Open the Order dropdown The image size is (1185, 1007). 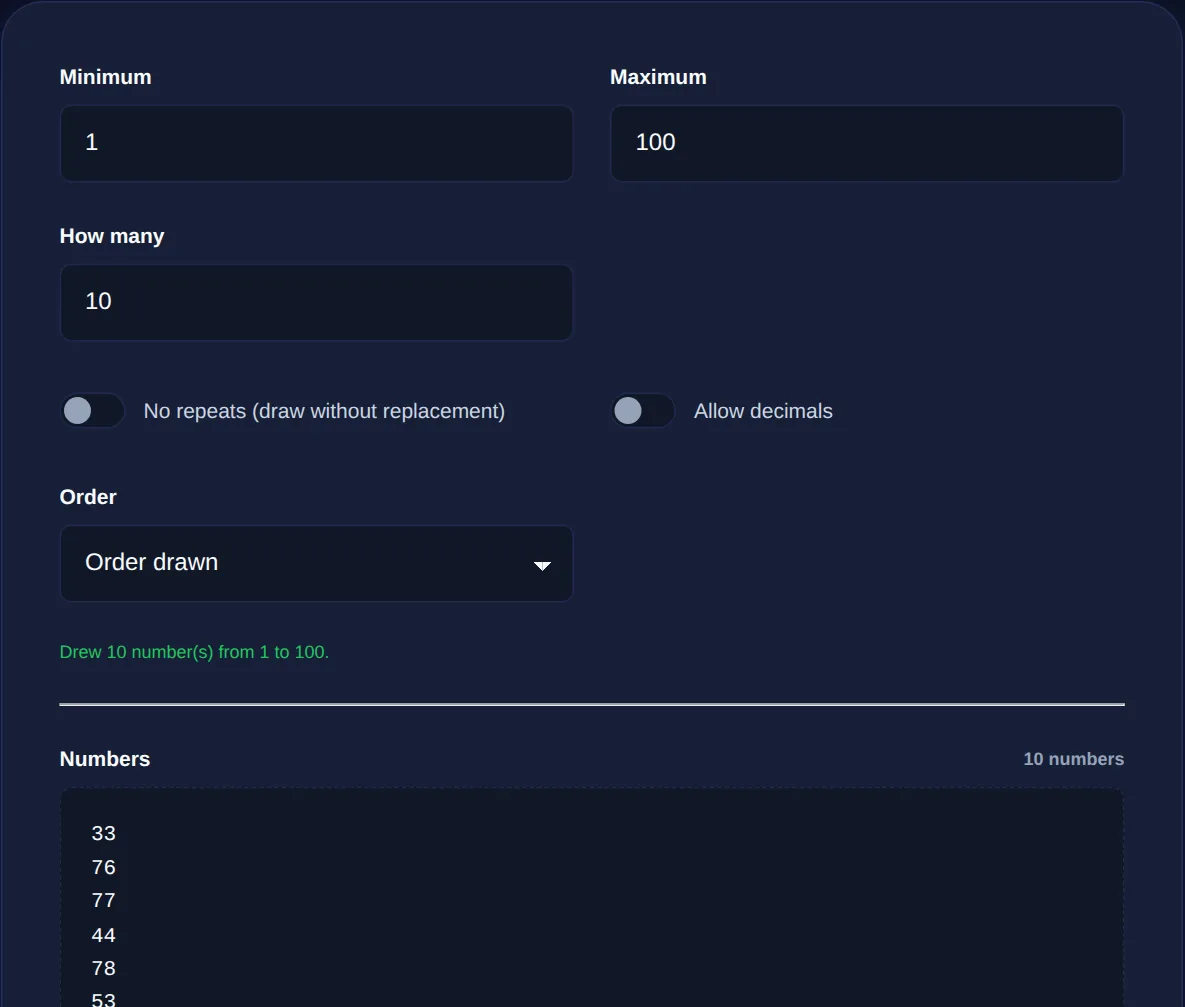316,563
